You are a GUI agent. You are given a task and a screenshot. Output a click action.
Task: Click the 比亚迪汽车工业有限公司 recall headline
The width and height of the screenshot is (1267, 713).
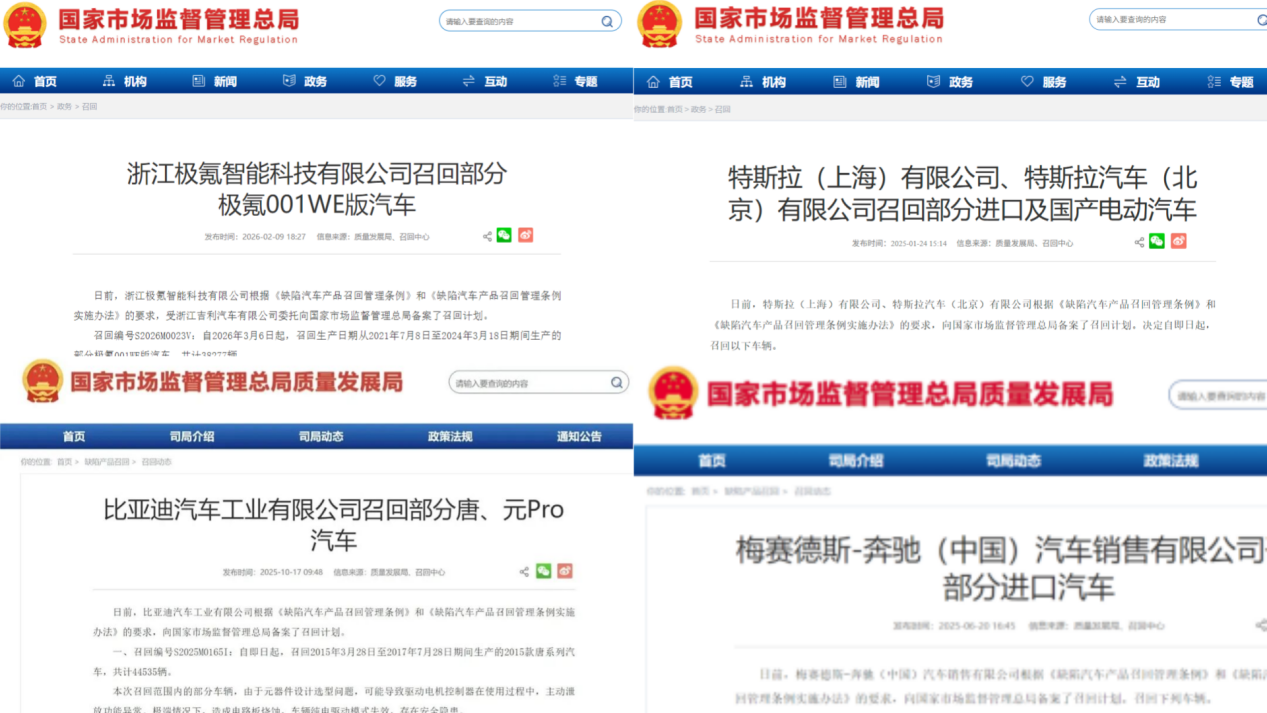[x=334, y=525]
